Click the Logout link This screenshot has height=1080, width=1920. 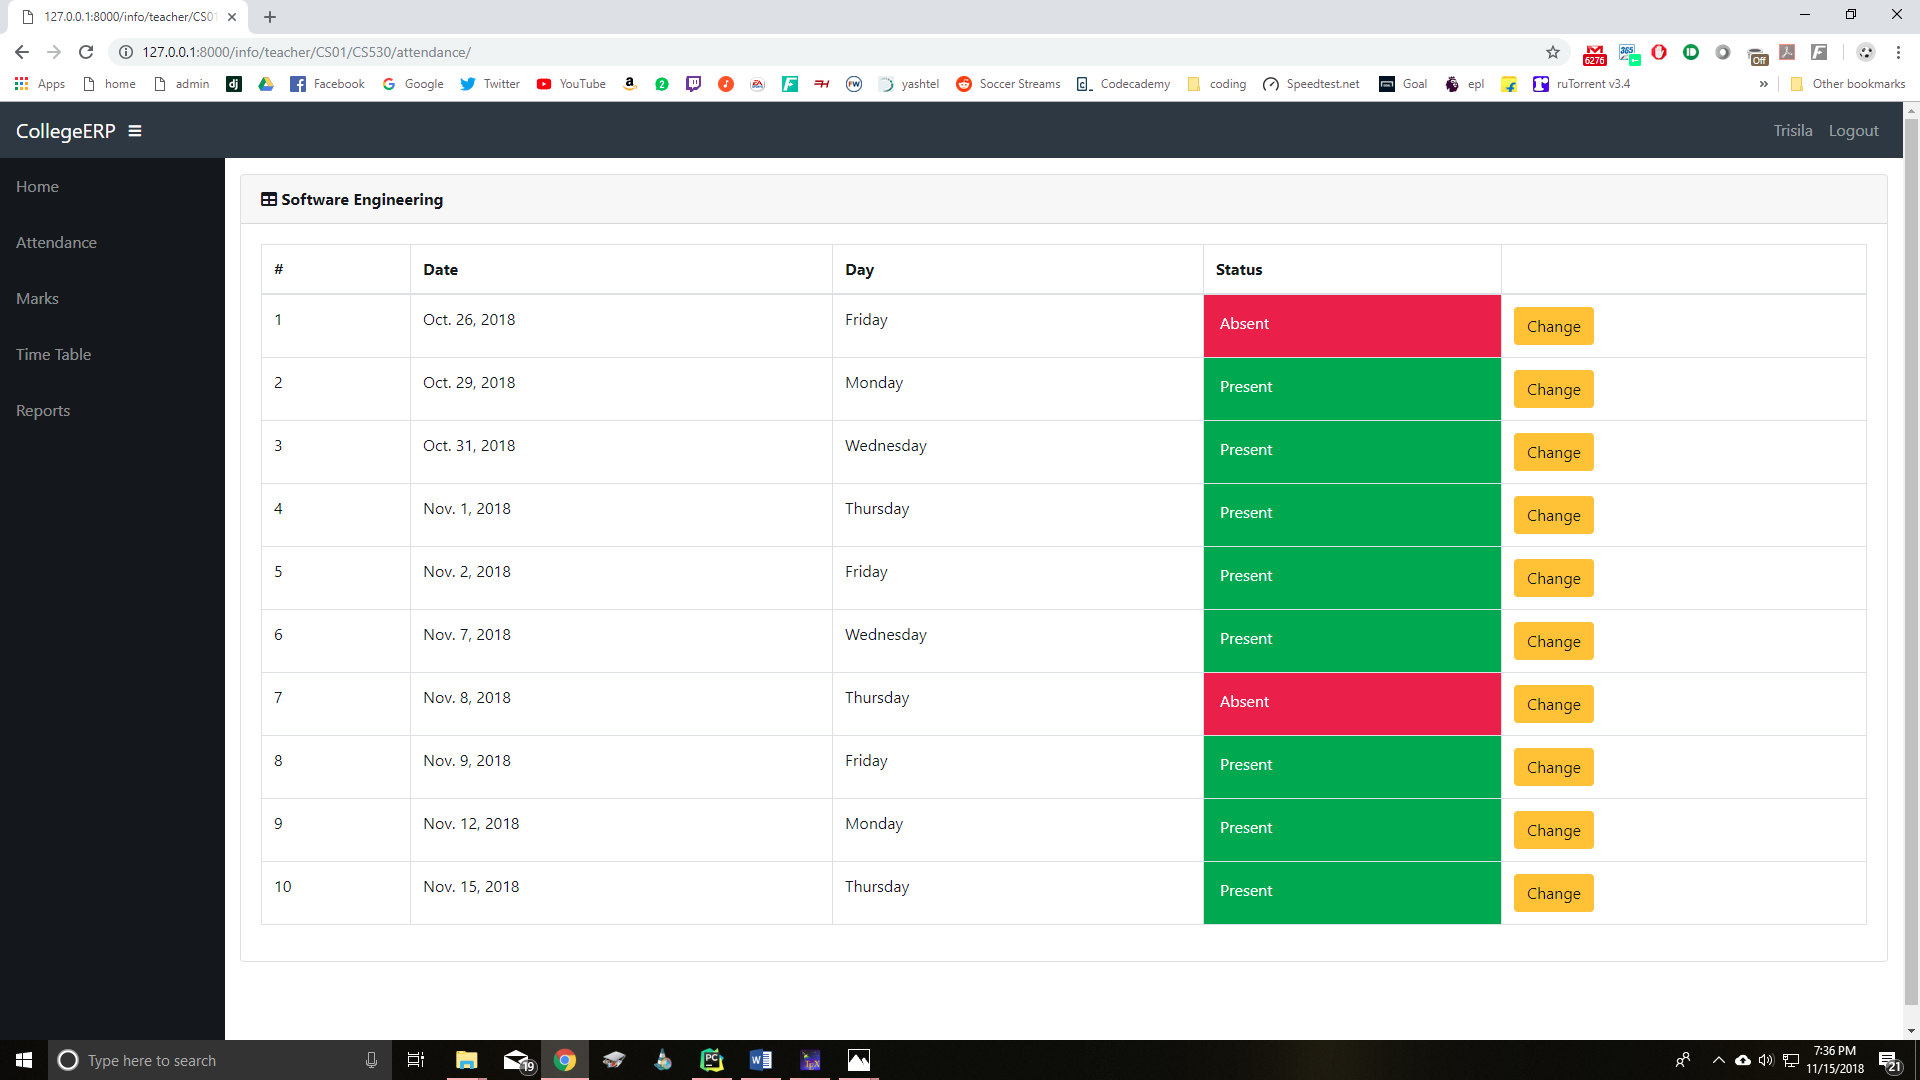pos(1853,131)
